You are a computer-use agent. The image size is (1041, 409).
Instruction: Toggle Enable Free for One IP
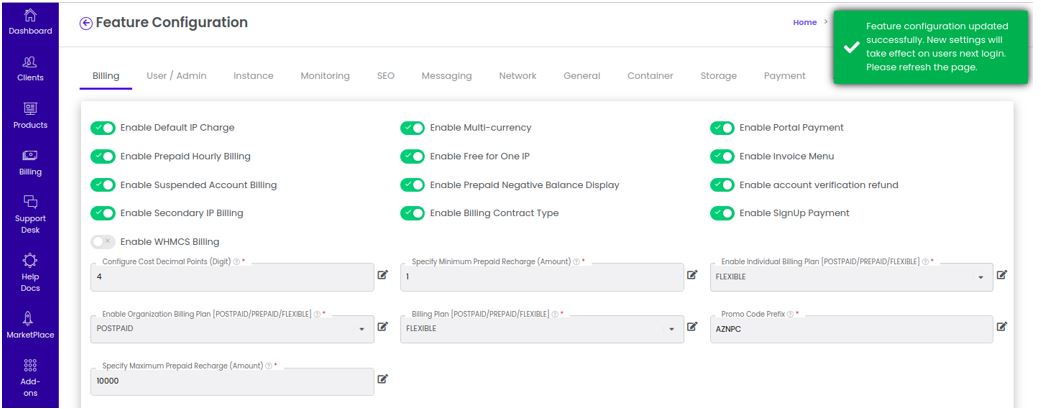tap(412, 156)
